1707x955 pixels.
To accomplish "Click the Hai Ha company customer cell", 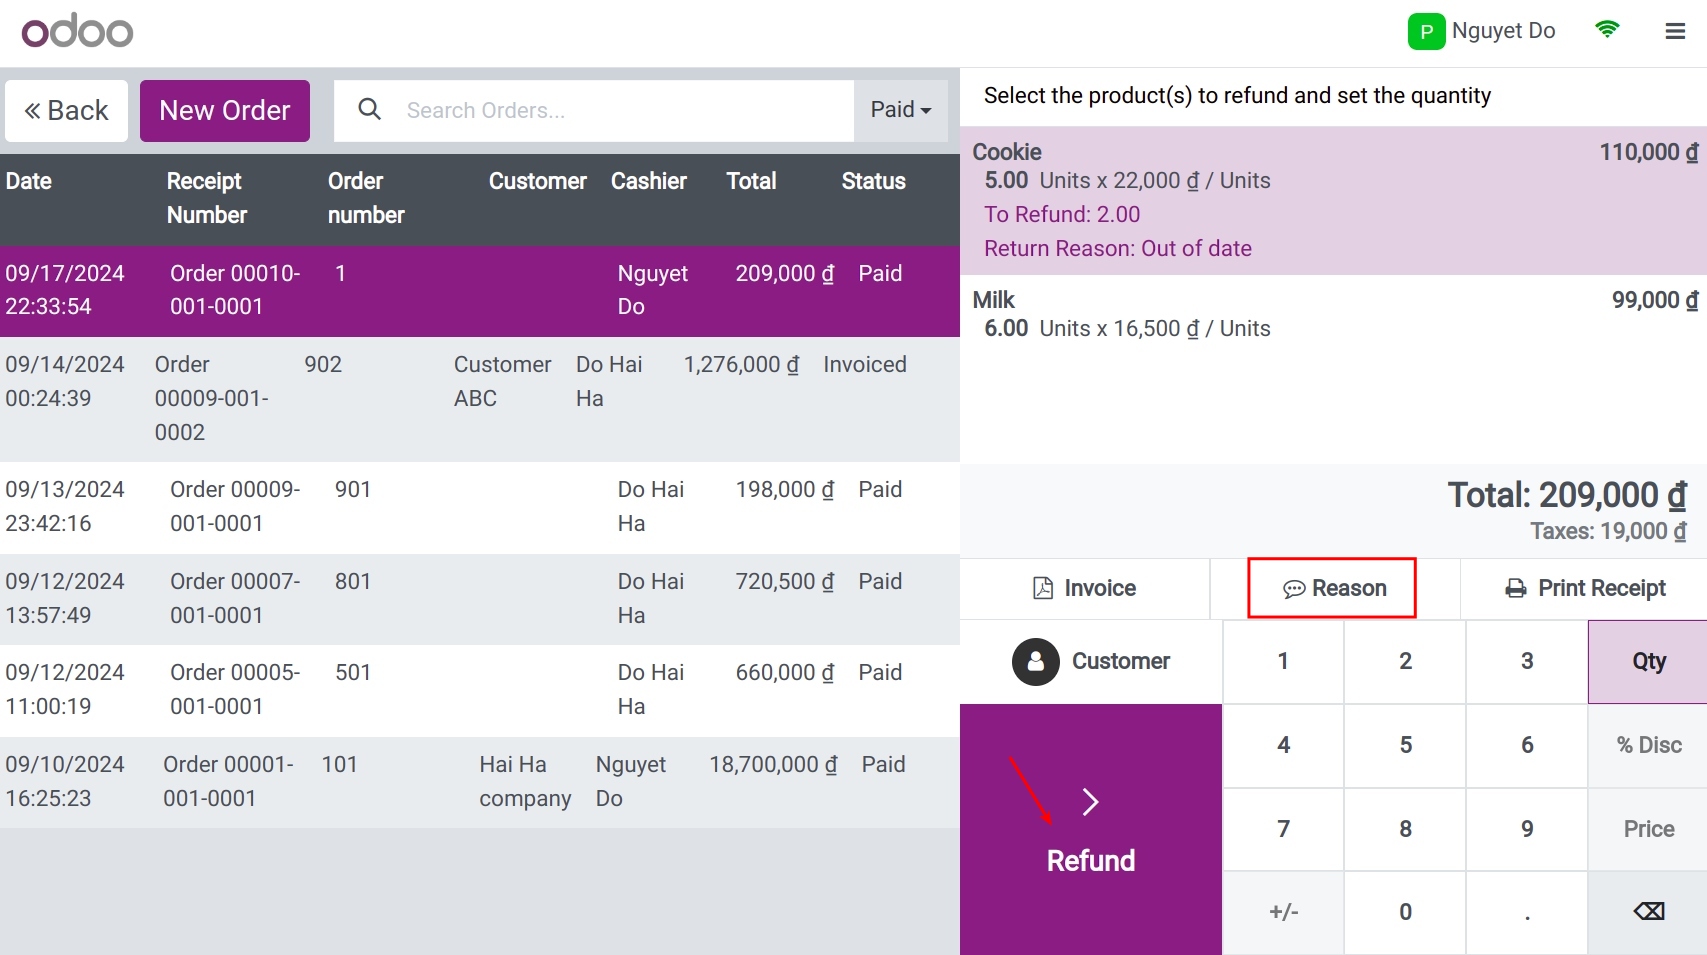I will point(525,782).
